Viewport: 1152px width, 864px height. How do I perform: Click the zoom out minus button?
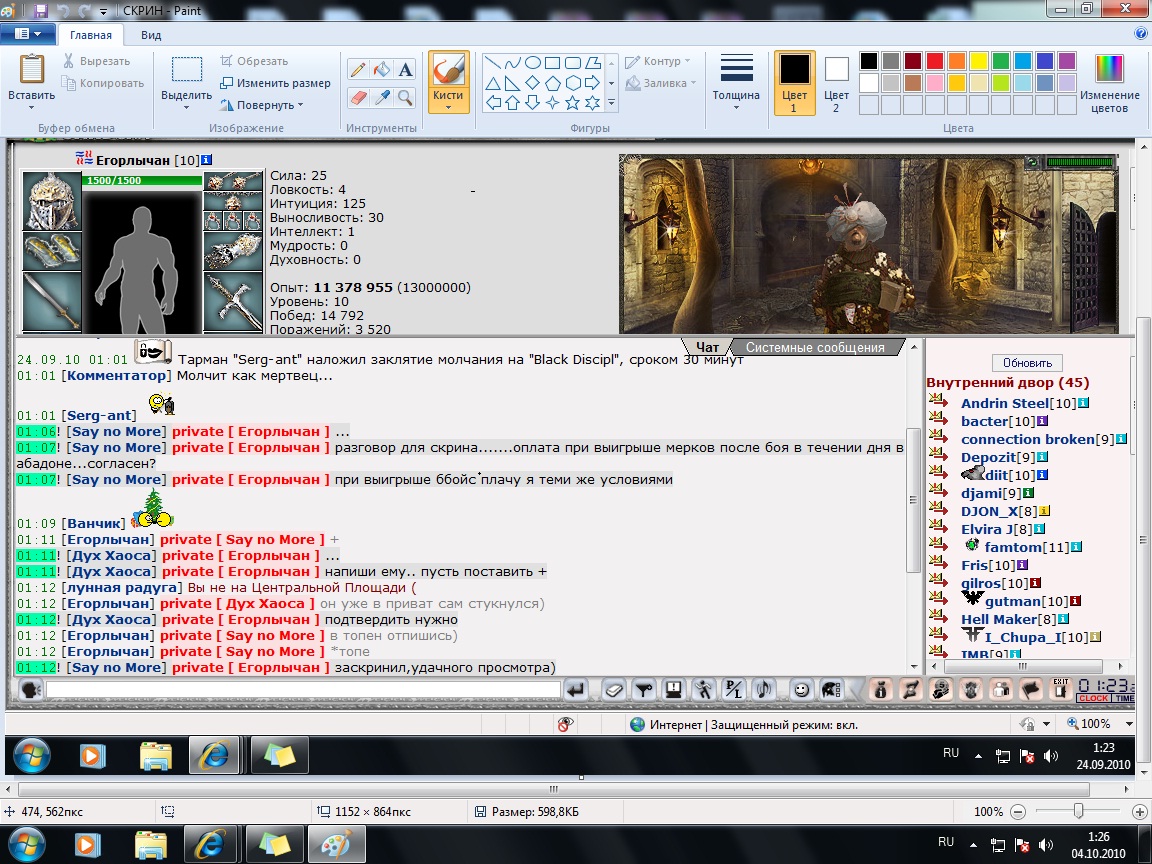pos(1018,812)
